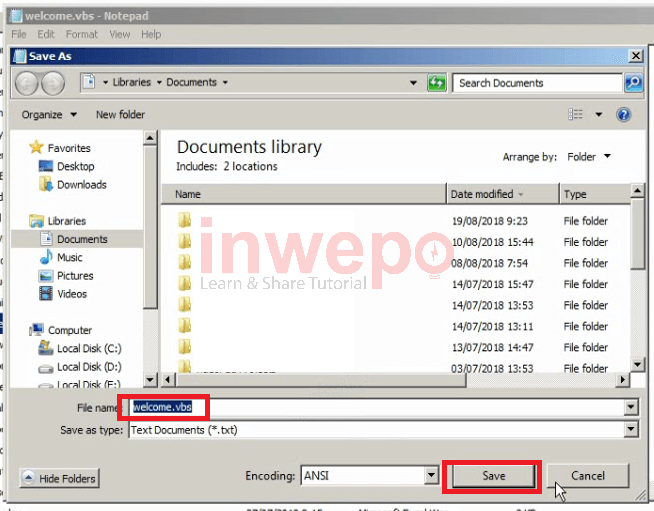This screenshot has height=511, width=654.
Task: Close the Save As dialog
Action: point(636,55)
